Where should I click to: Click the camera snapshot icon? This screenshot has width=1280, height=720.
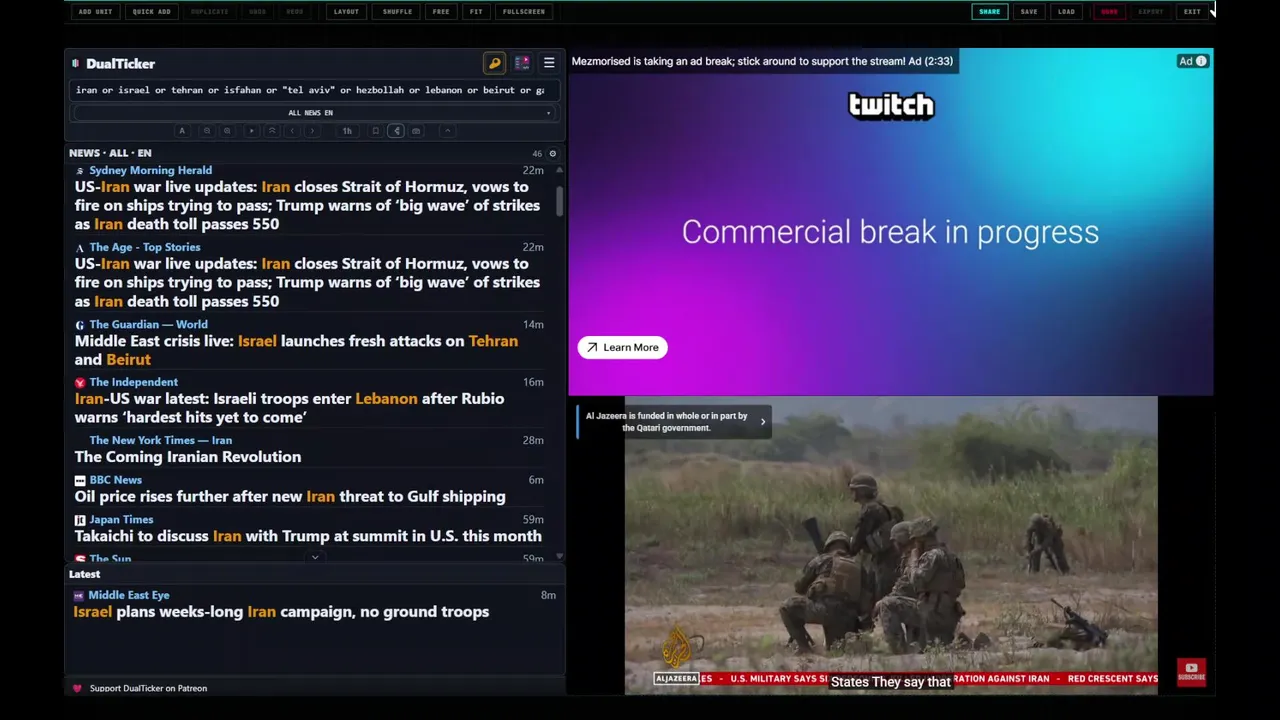416,131
